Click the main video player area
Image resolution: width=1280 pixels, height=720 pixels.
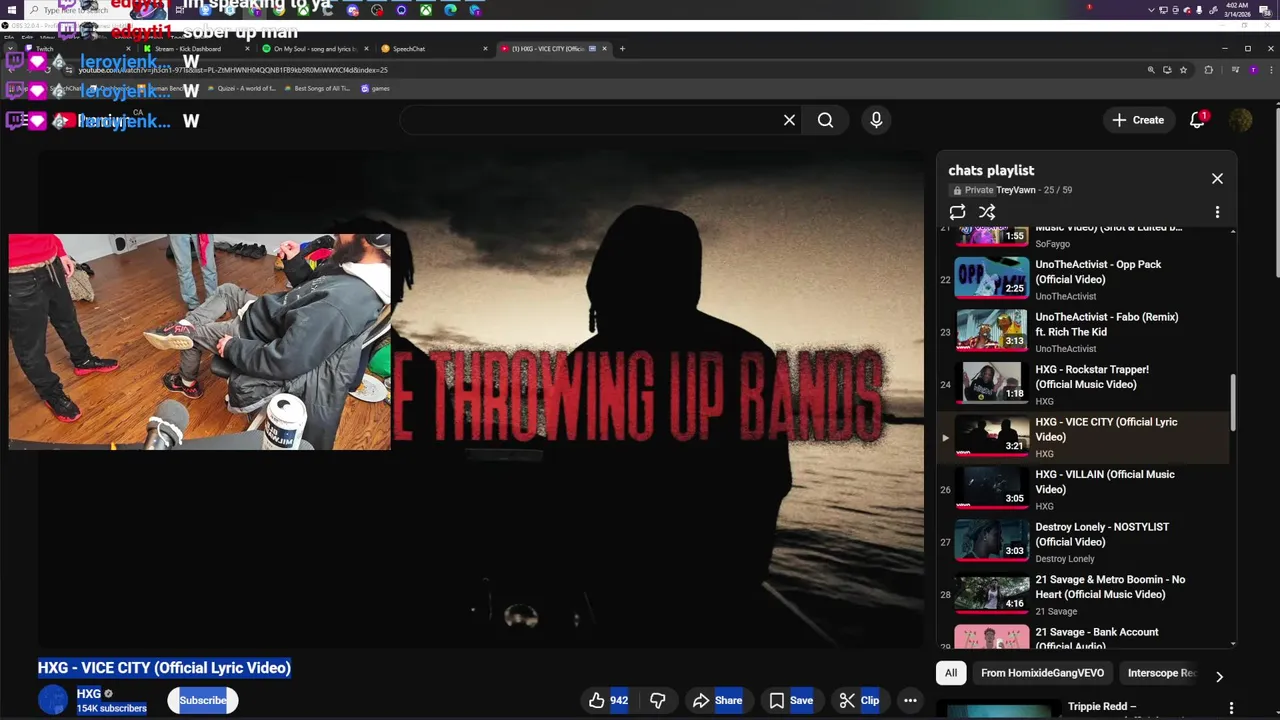tap(481, 400)
